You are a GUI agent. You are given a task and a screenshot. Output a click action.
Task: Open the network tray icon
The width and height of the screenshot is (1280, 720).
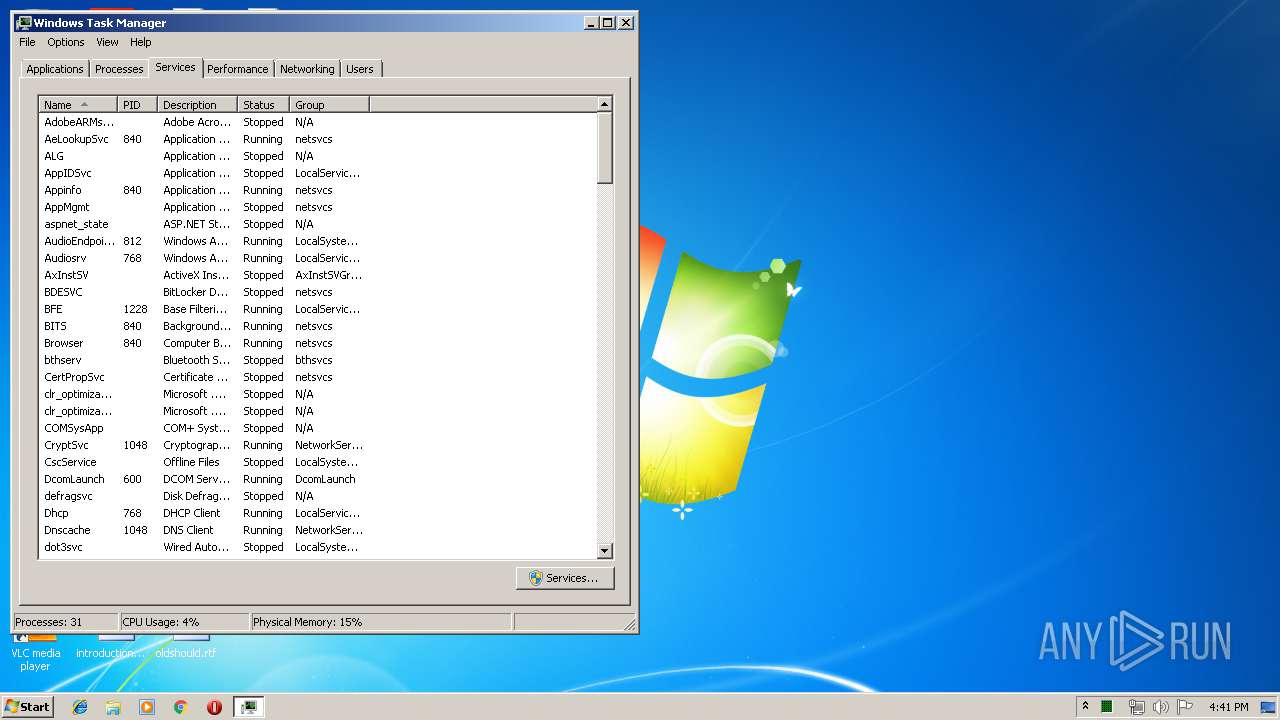(1136, 707)
